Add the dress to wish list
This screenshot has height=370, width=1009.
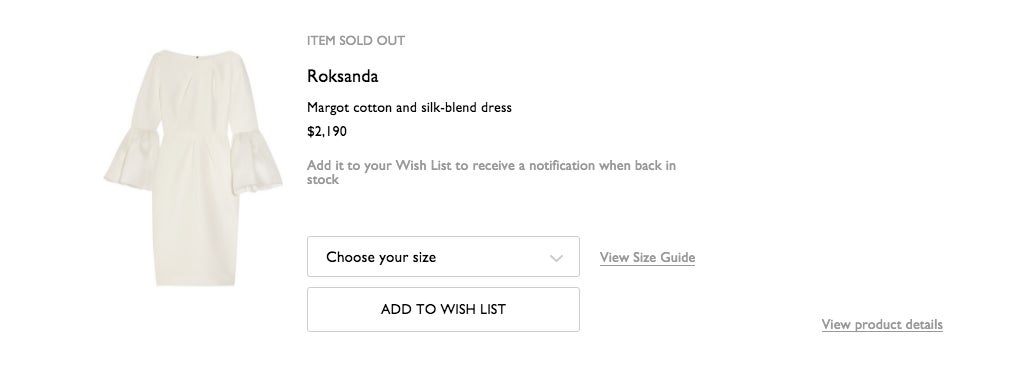point(443,310)
